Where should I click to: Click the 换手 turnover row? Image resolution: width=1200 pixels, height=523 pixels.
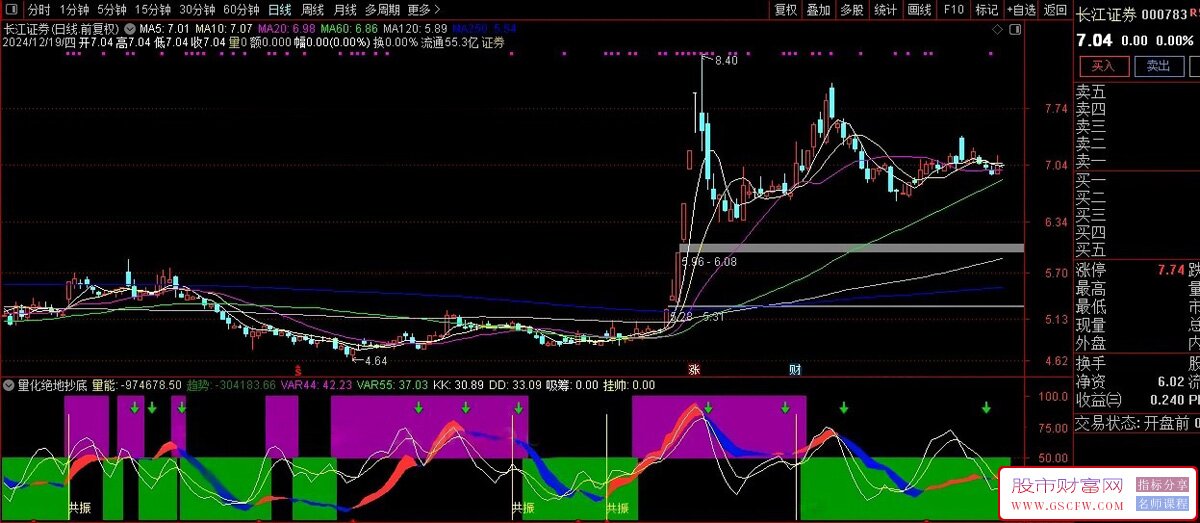coord(1137,362)
